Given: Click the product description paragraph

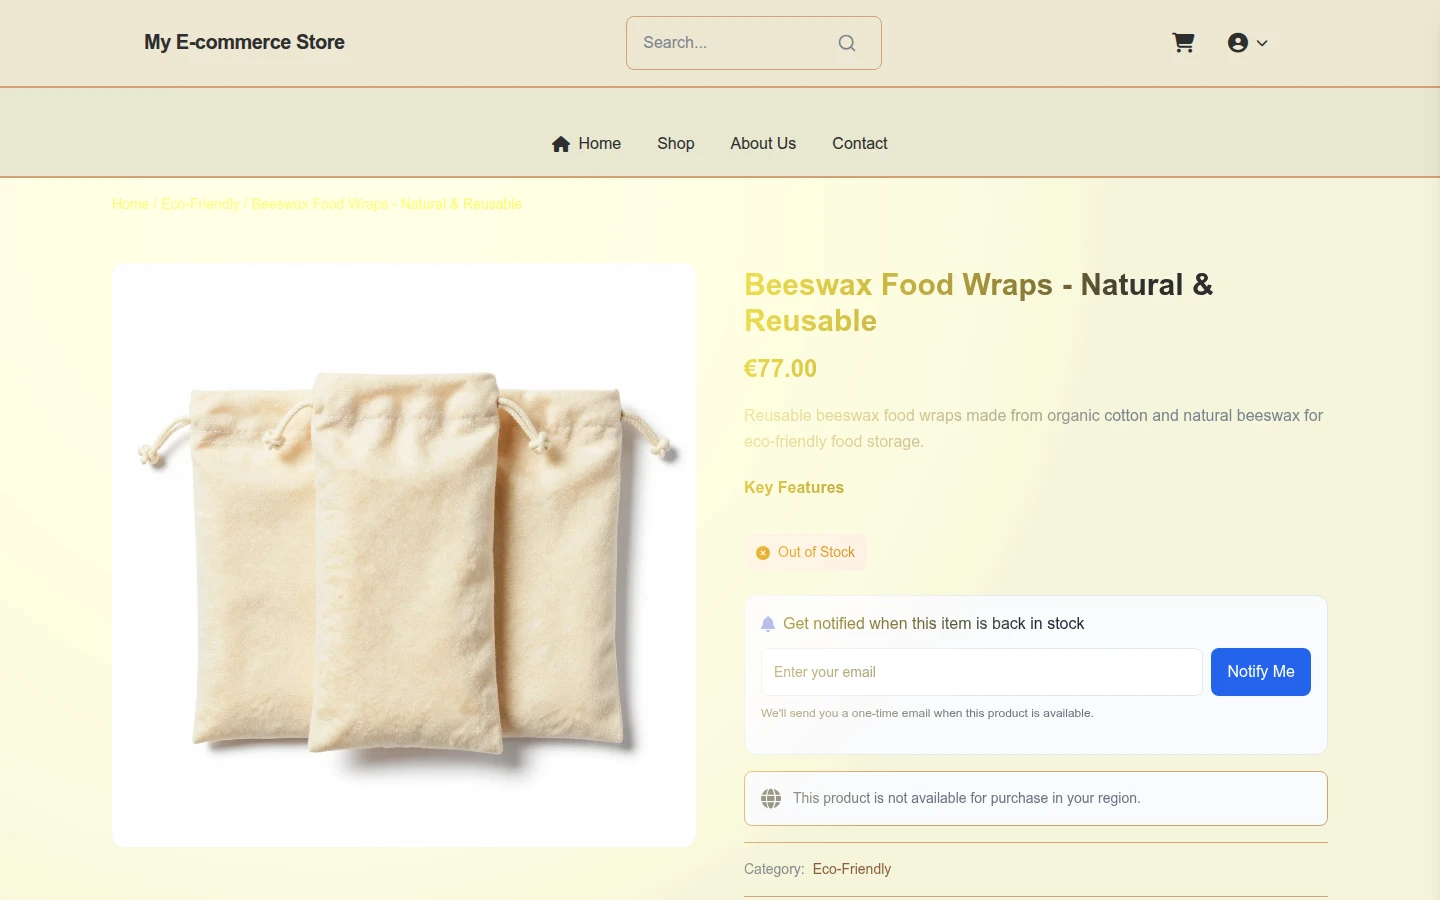Looking at the screenshot, I should [x=1034, y=428].
